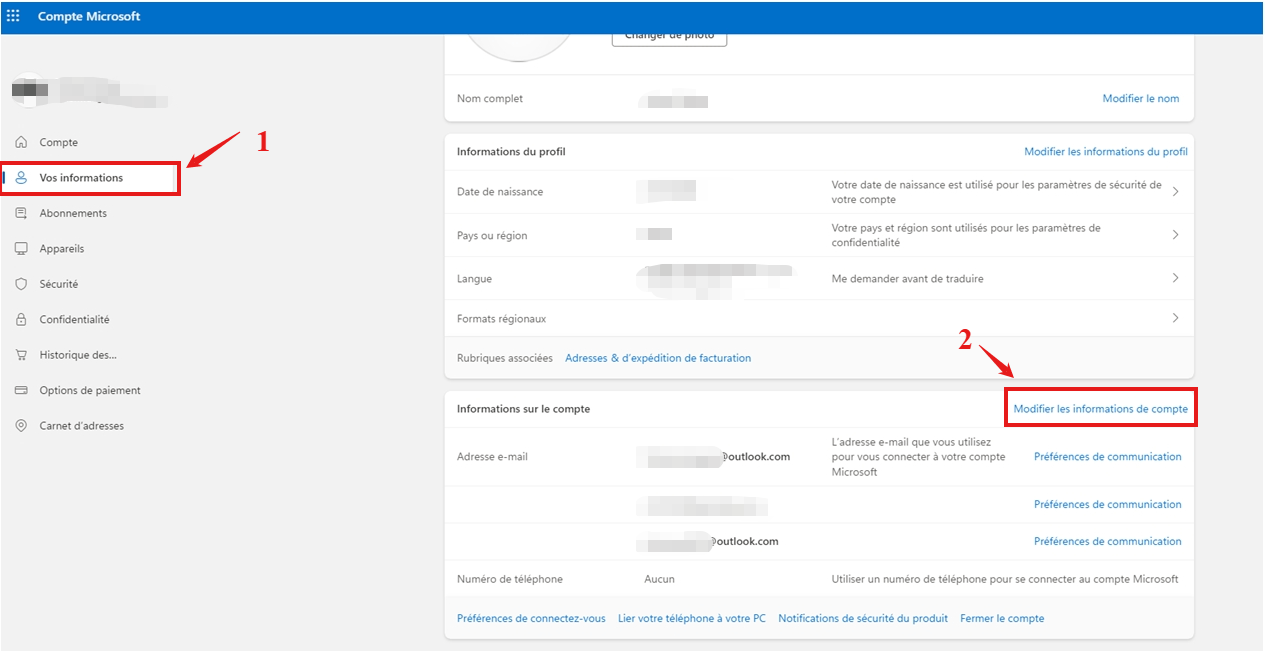Click the Formats régionaux label
Image resolution: width=1267 pixels, height=651 pixels.
[502, 319]
